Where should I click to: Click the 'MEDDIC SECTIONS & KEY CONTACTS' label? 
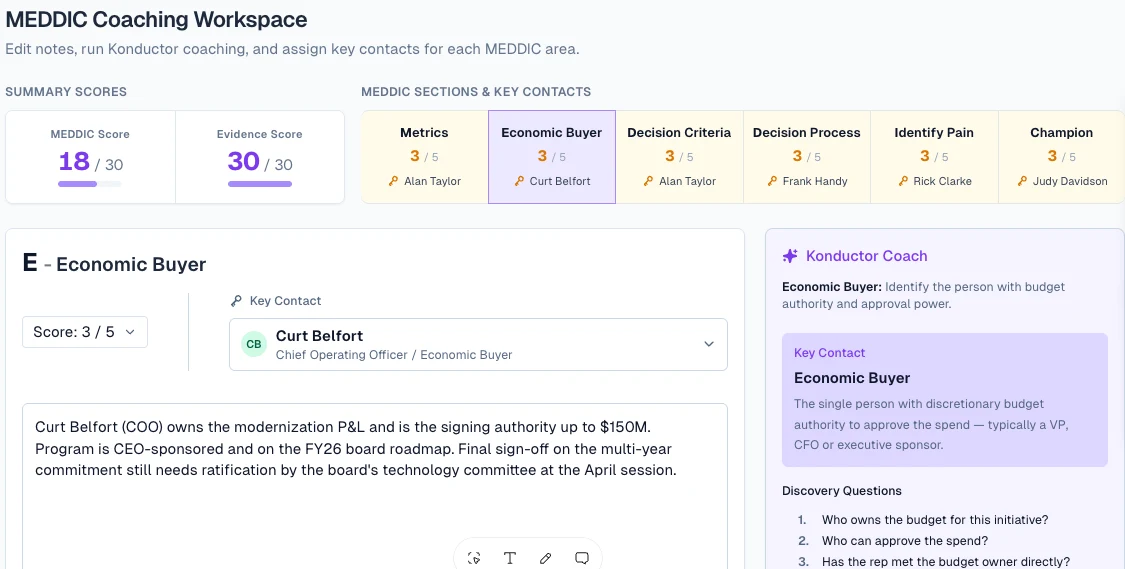tap(476, 92)
